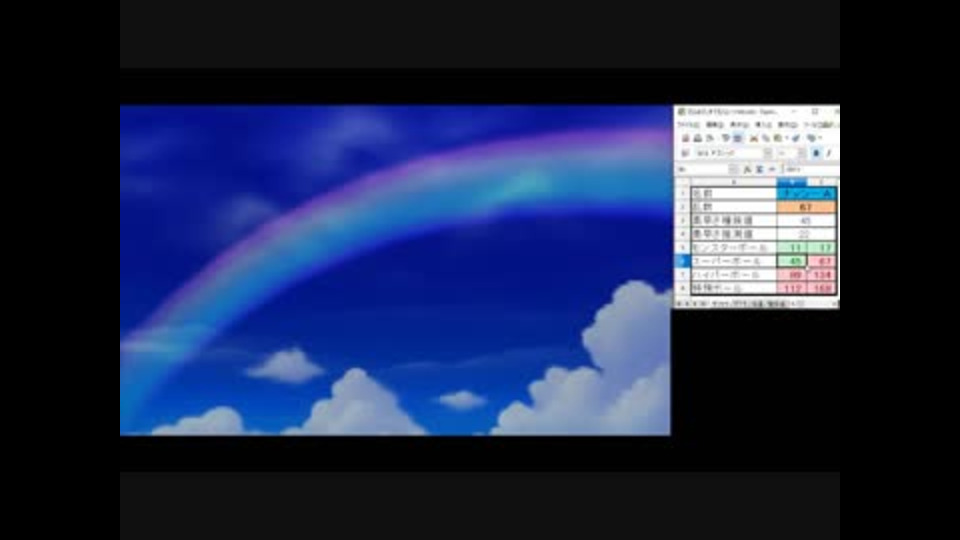Toggle the AutoSpellcheck toolbar icon
Screen dimensions: 960x540
737,138
